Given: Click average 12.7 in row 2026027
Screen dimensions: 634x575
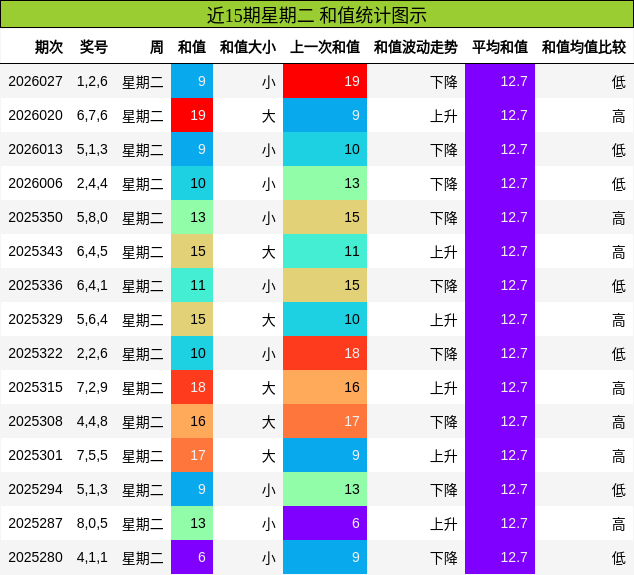Looking at the screenshot, I should 500,81.
